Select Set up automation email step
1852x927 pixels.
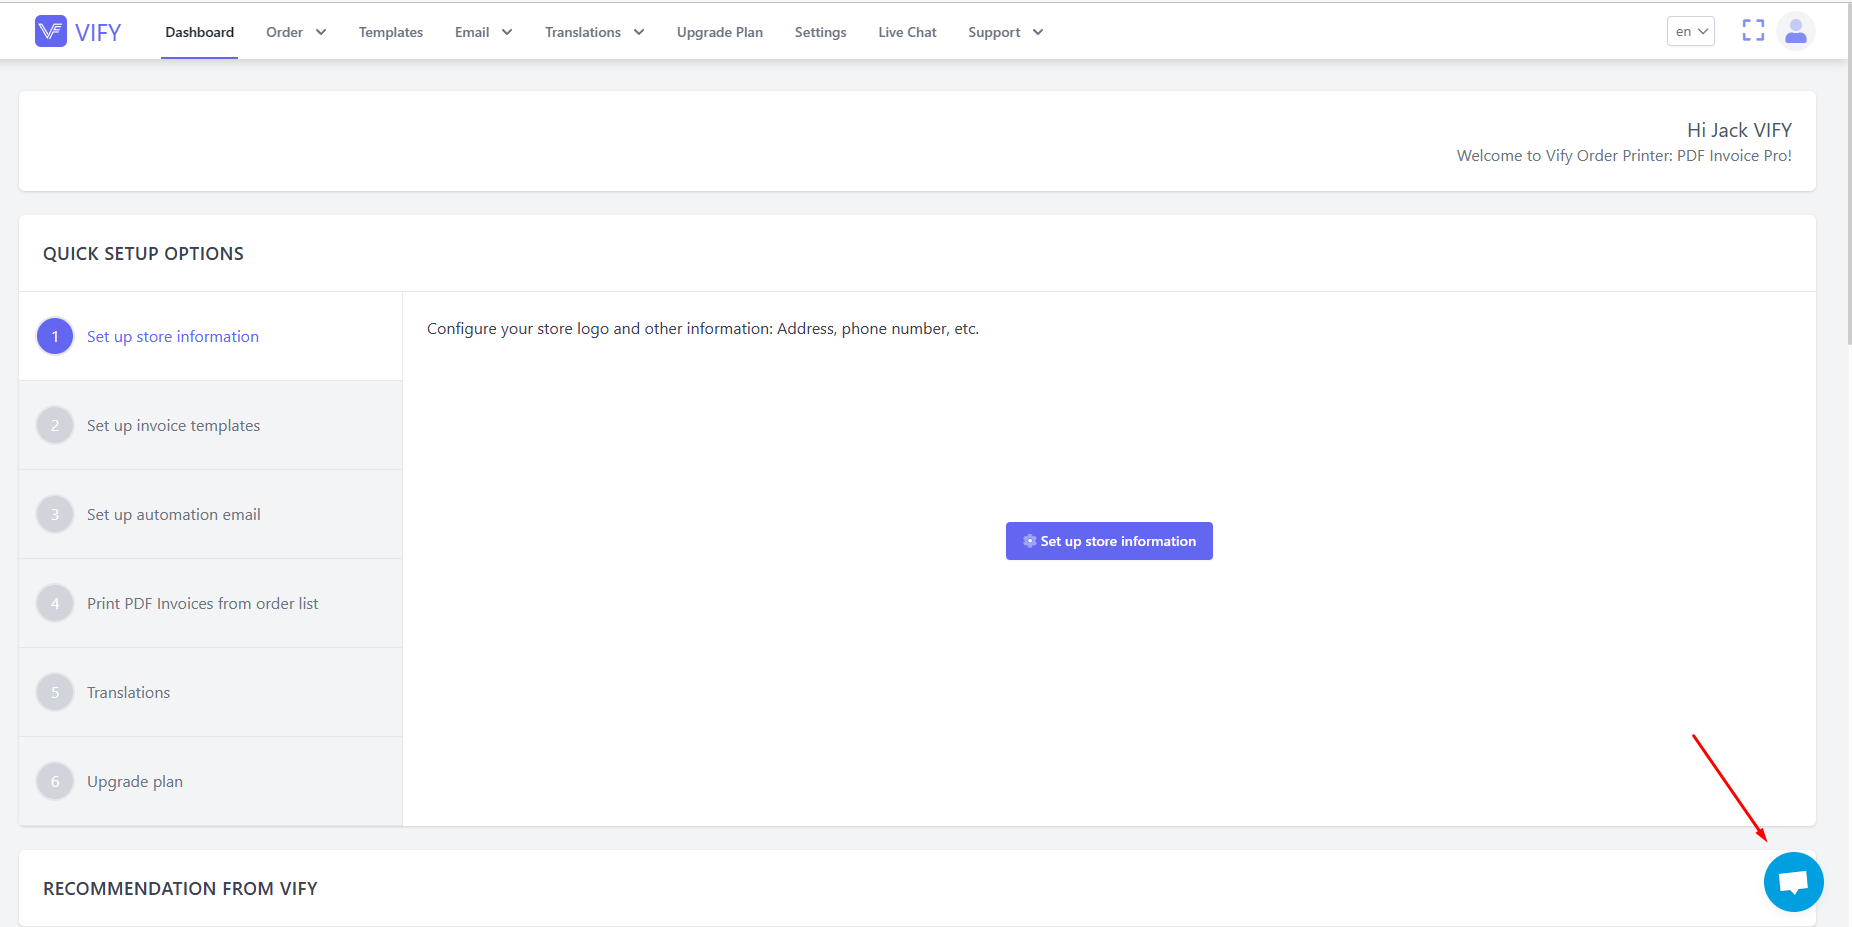coord(211,514)
